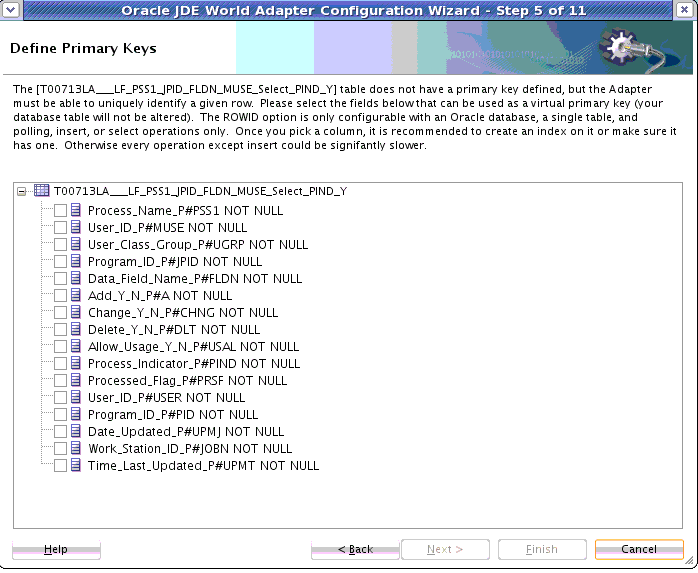Select 'Program_ID_P#PID NOT NULL' text
698x573 pixels.
[173, 415]
